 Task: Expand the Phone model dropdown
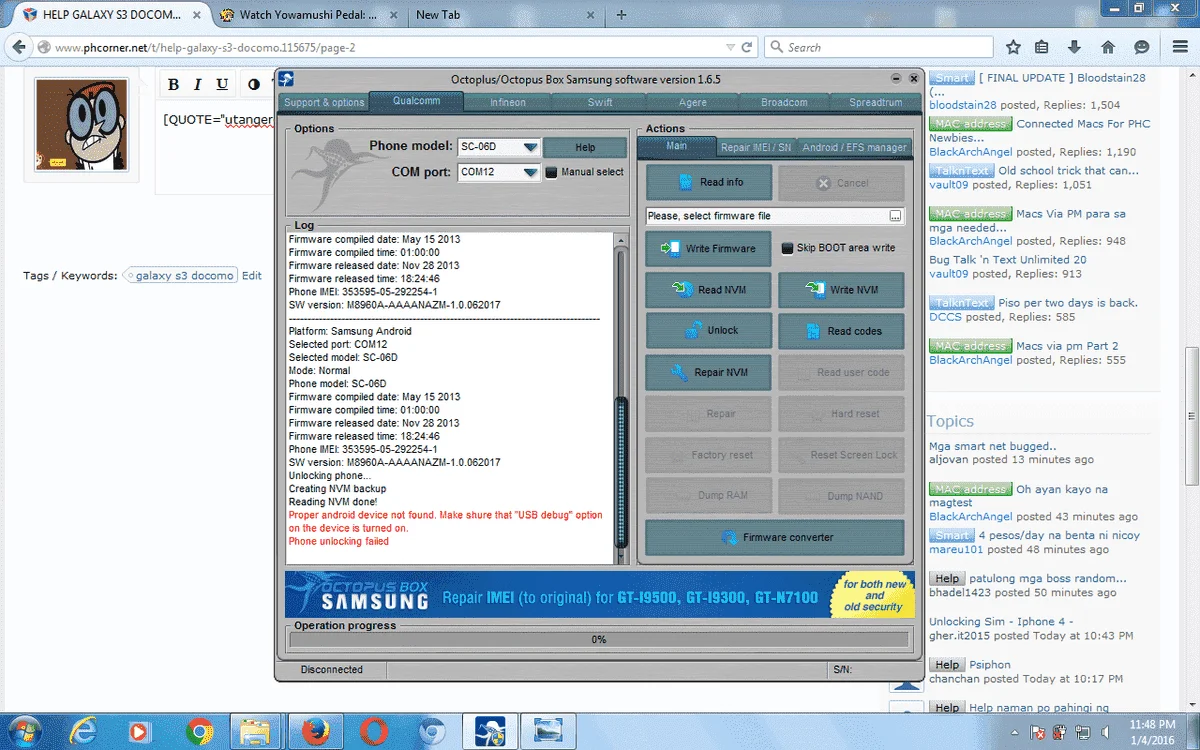(x=530, y=147)
